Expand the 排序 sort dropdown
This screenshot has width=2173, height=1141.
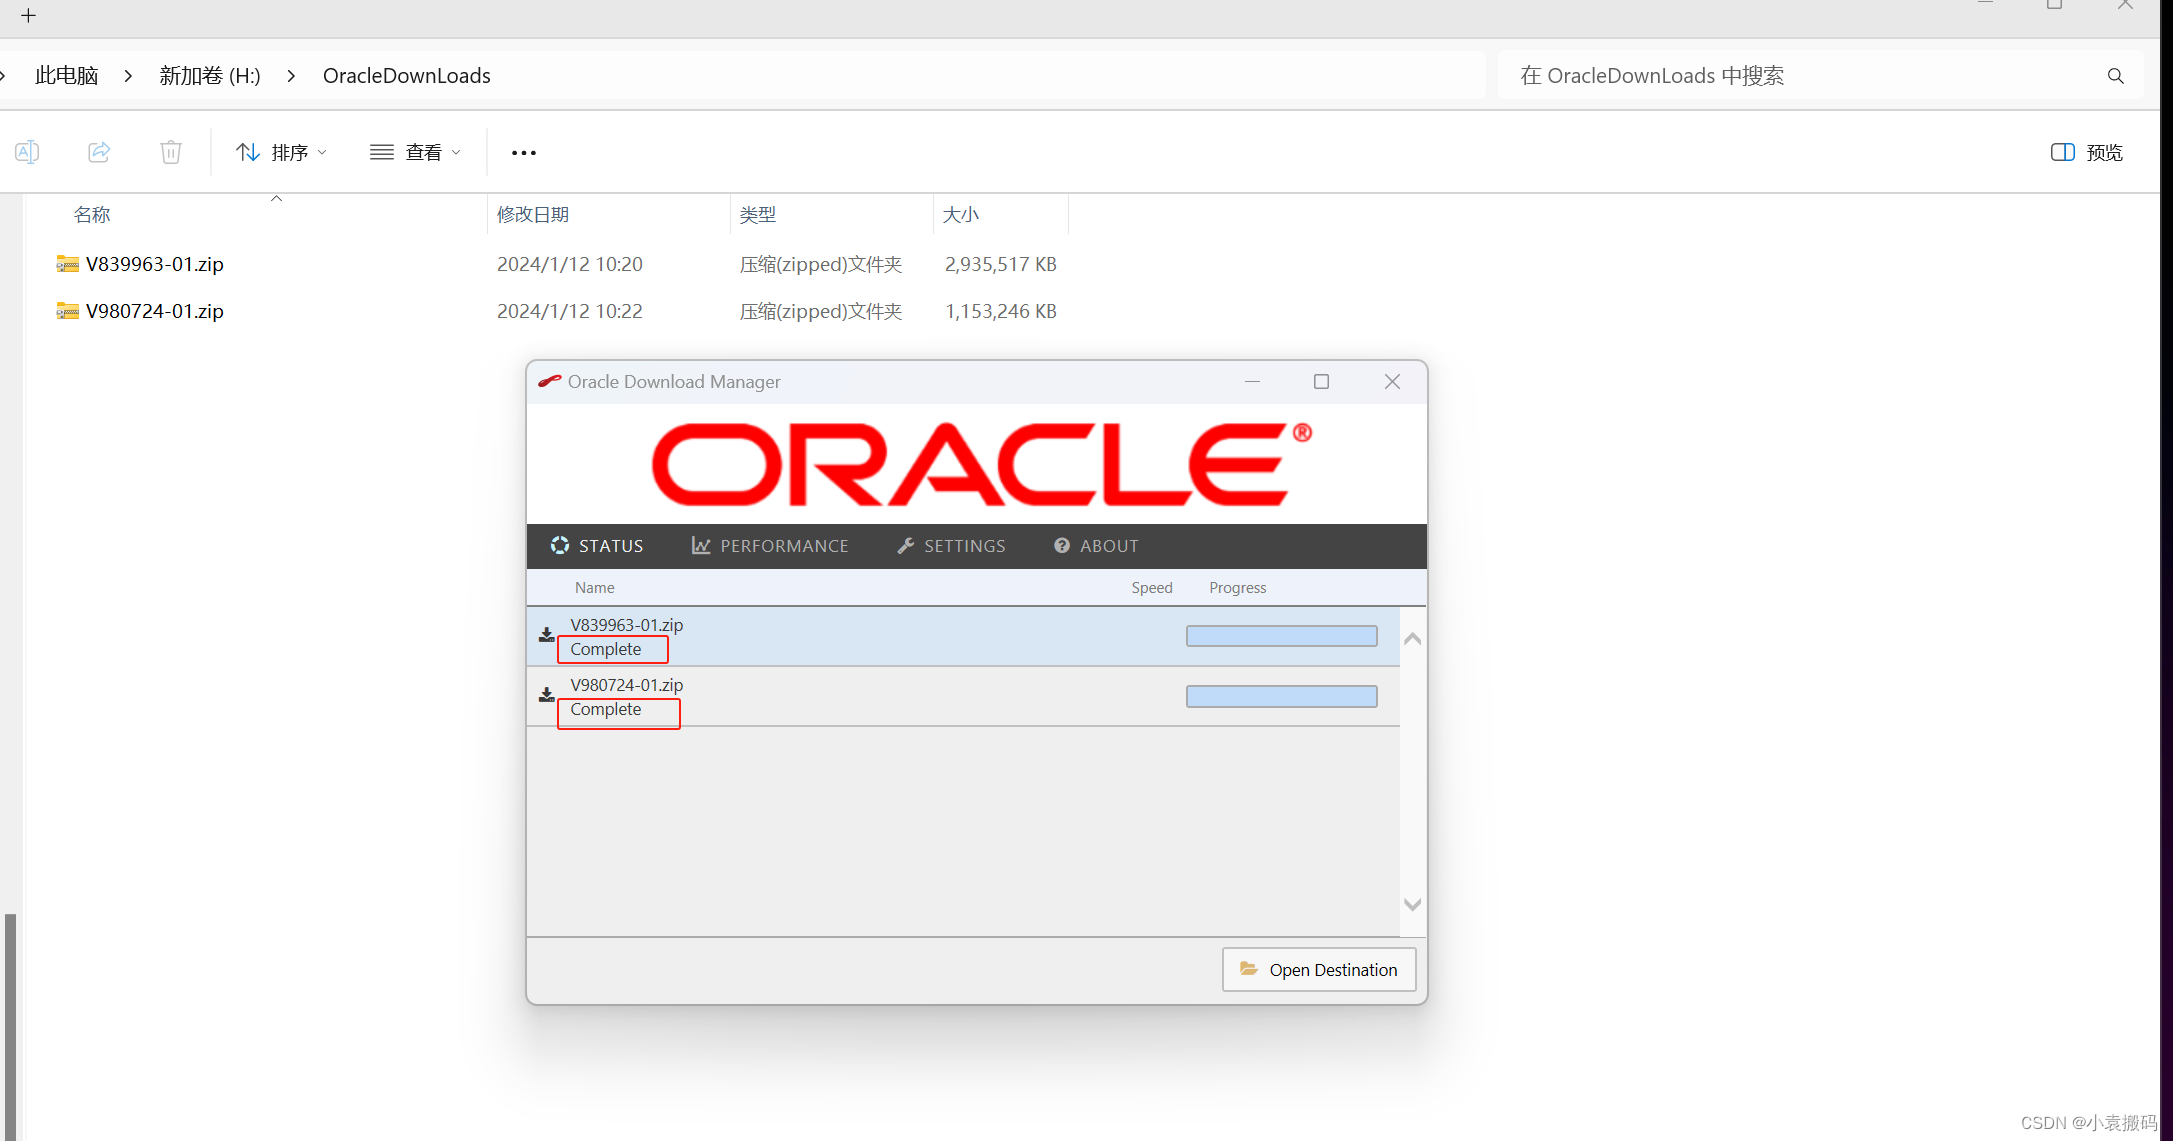(282, 152)
